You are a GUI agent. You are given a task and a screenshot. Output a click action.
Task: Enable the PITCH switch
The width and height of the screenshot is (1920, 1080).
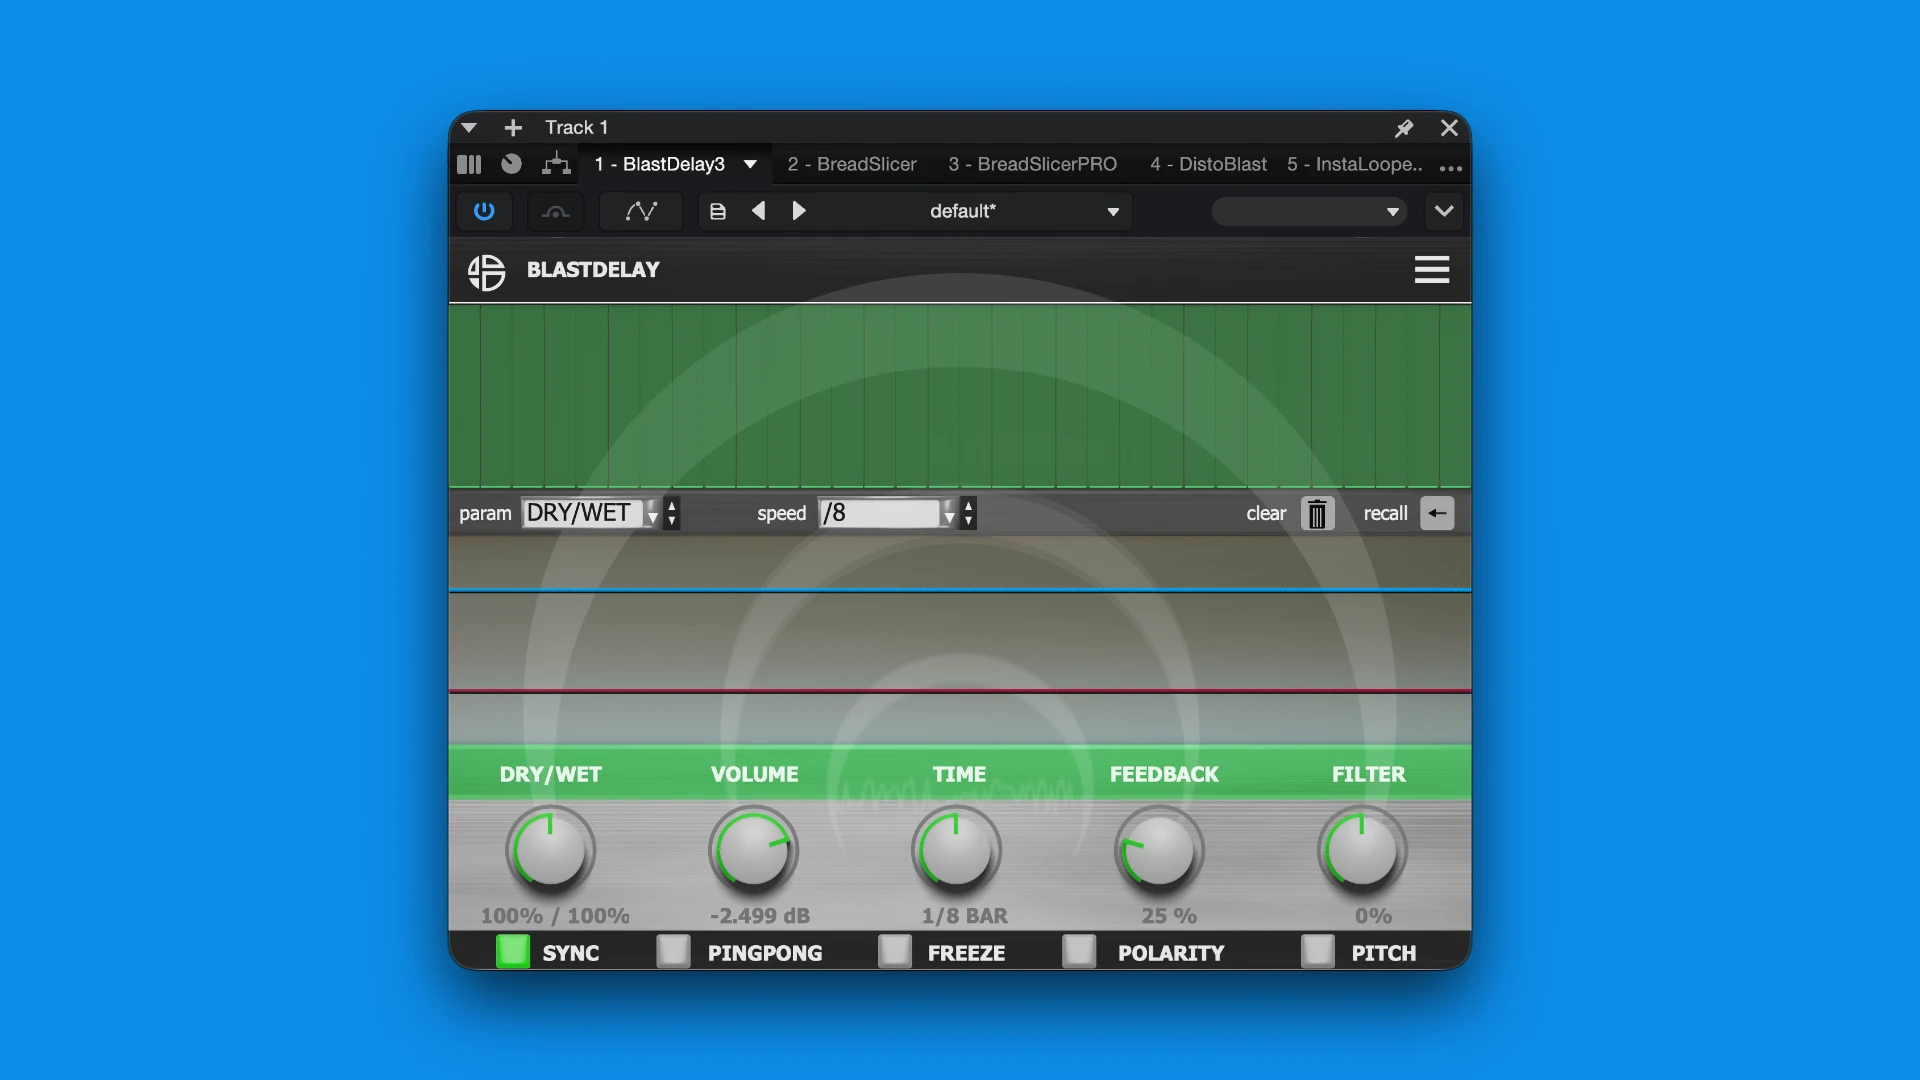[1318, 951]
